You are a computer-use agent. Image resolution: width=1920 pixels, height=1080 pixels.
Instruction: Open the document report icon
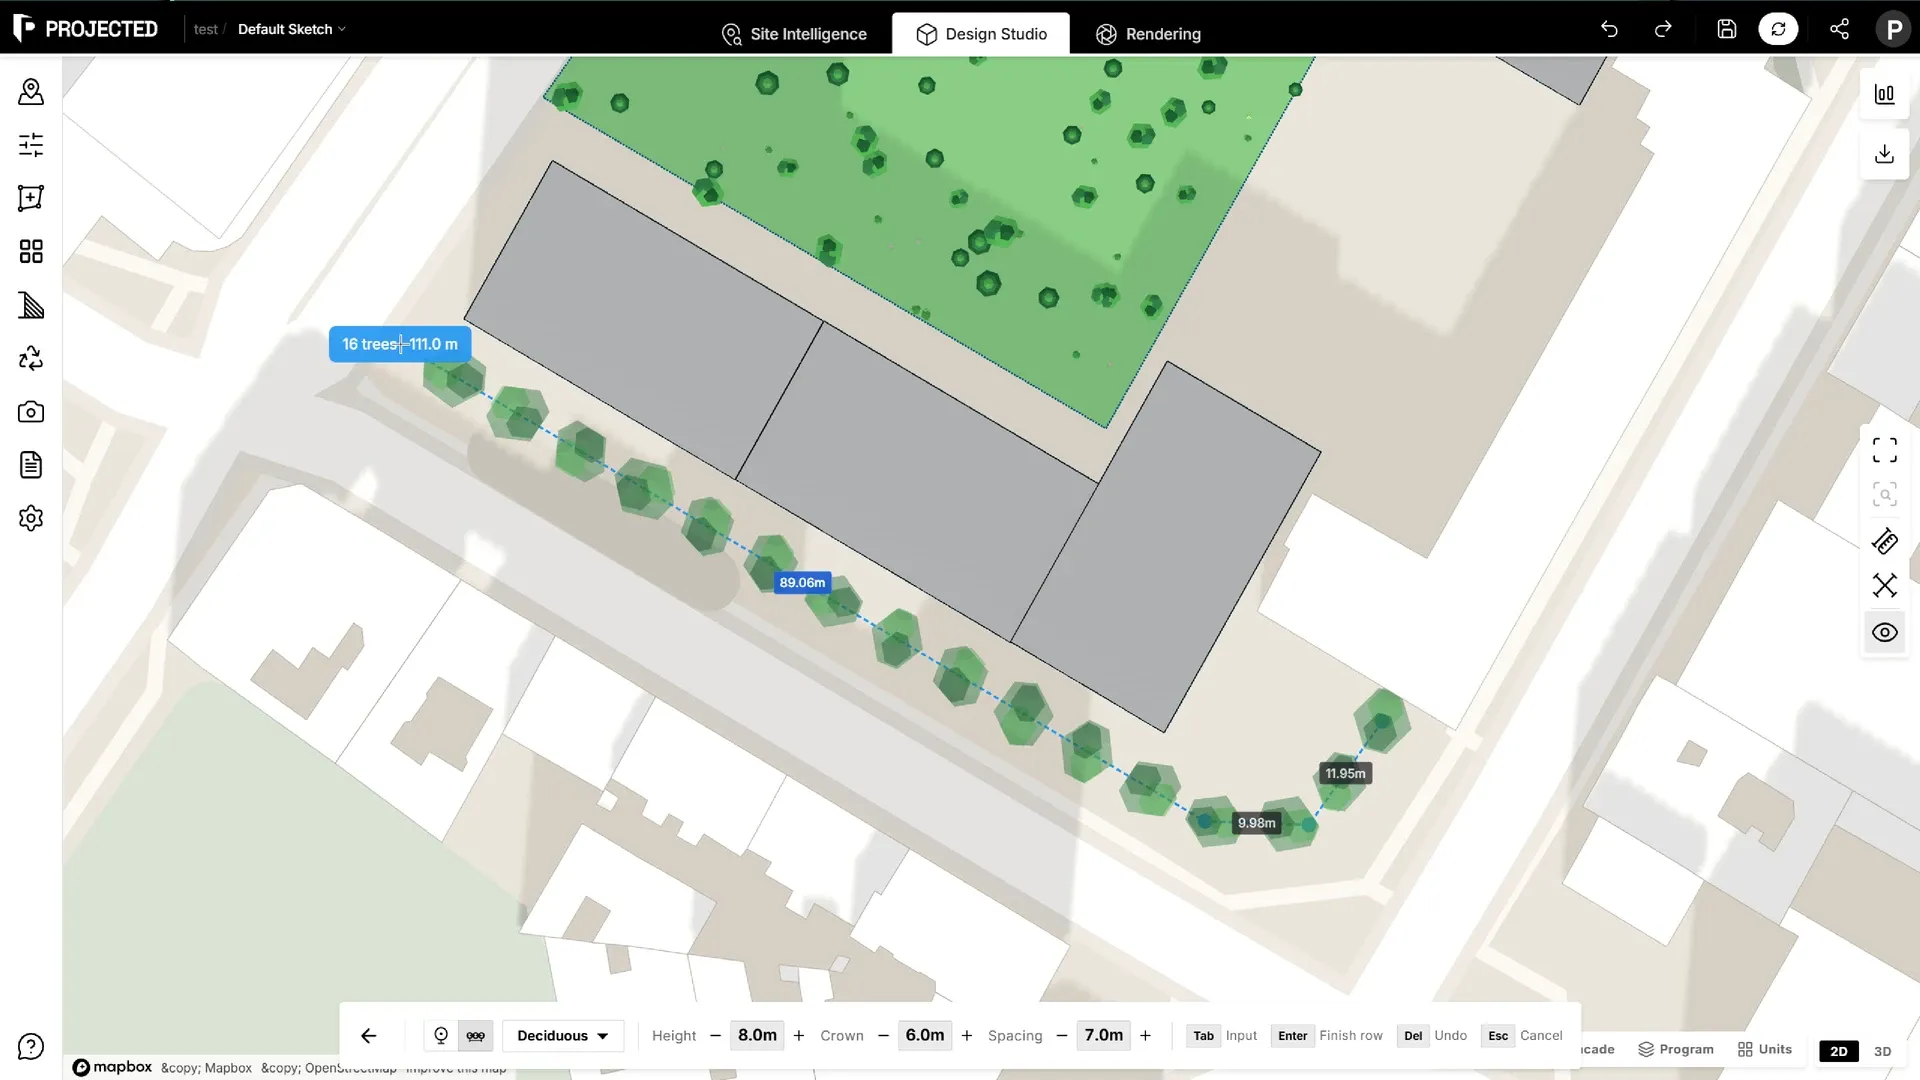(x=31, y=465)
